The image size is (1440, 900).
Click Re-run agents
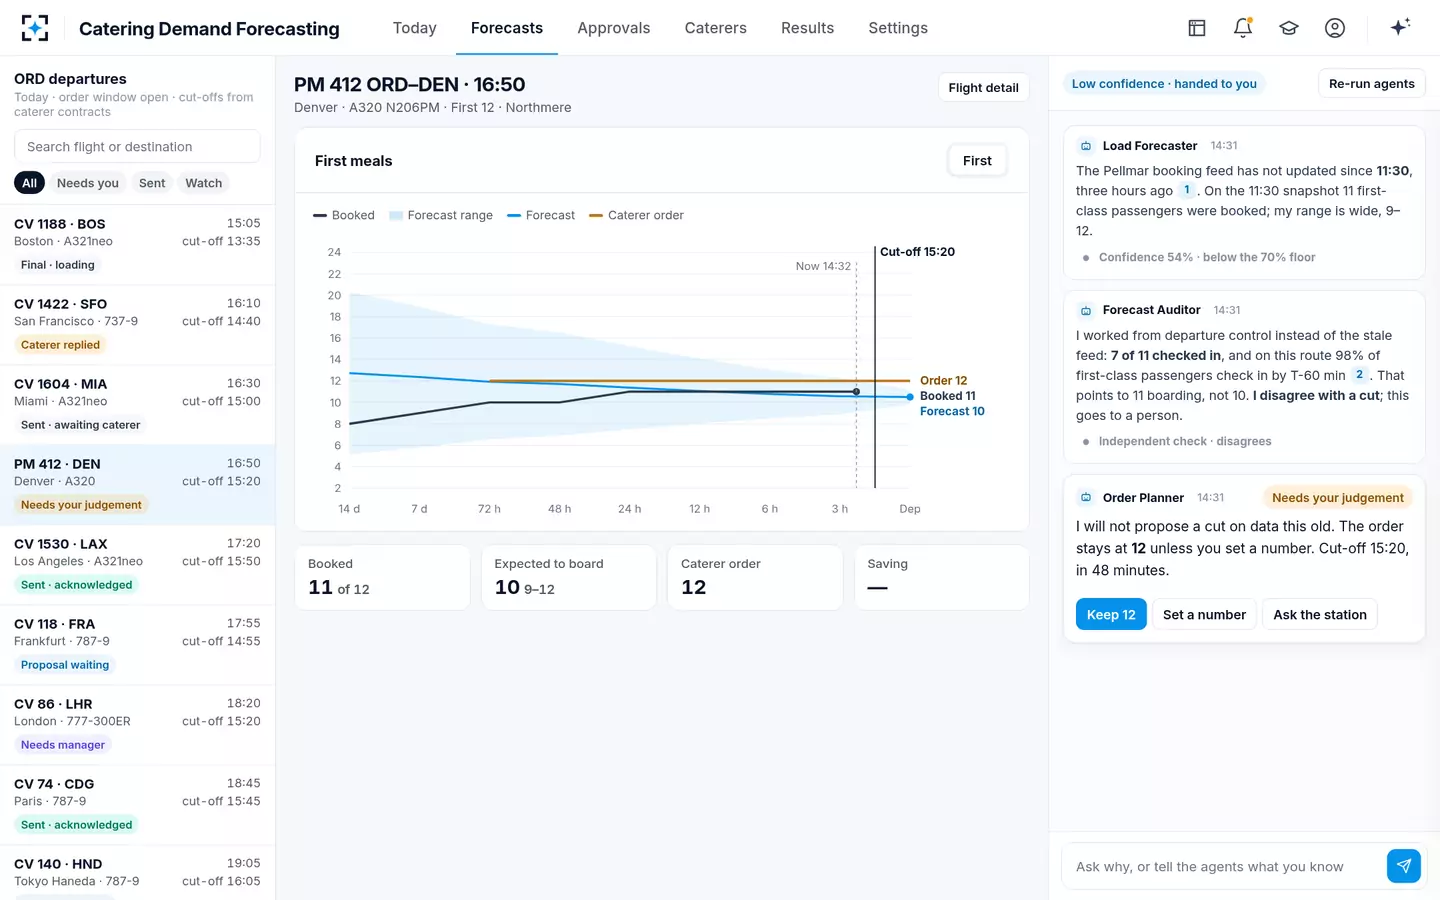[x=1372, y=84]
